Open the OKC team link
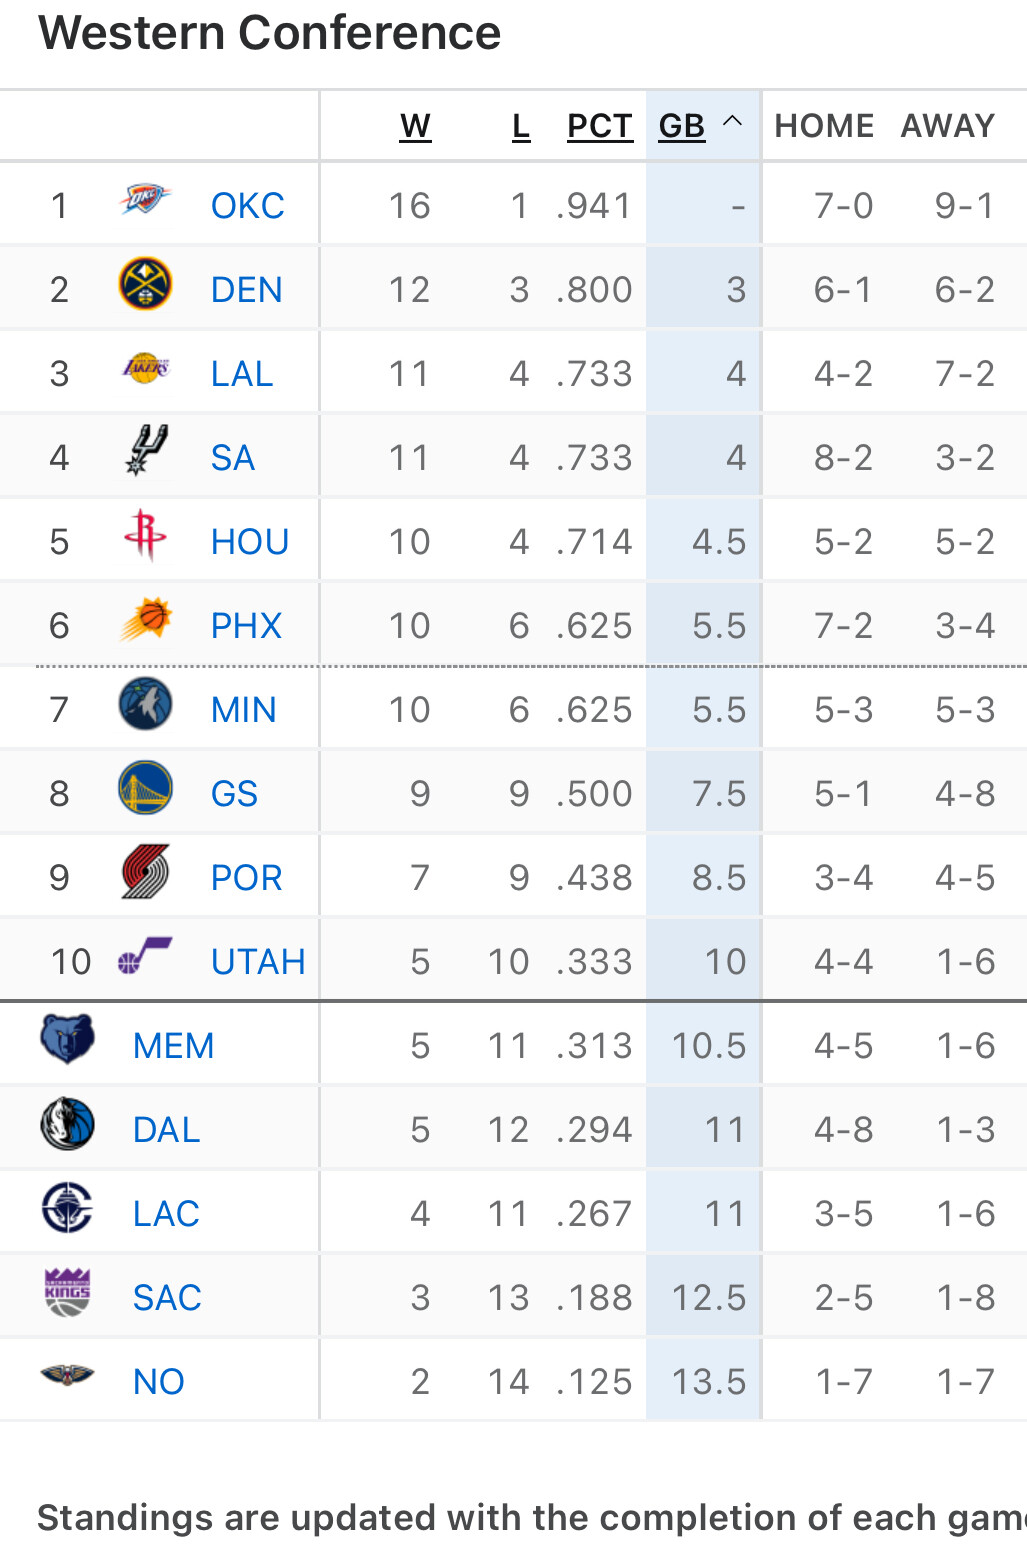 [247, 206]
